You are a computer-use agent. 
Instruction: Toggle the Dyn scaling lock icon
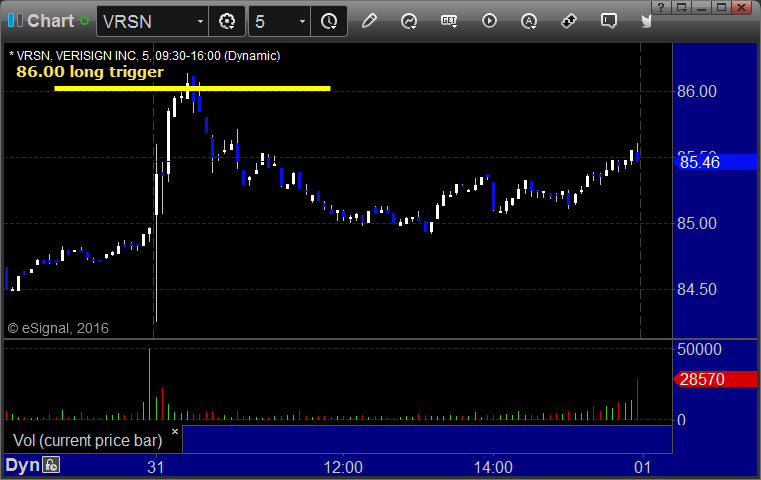51,465
